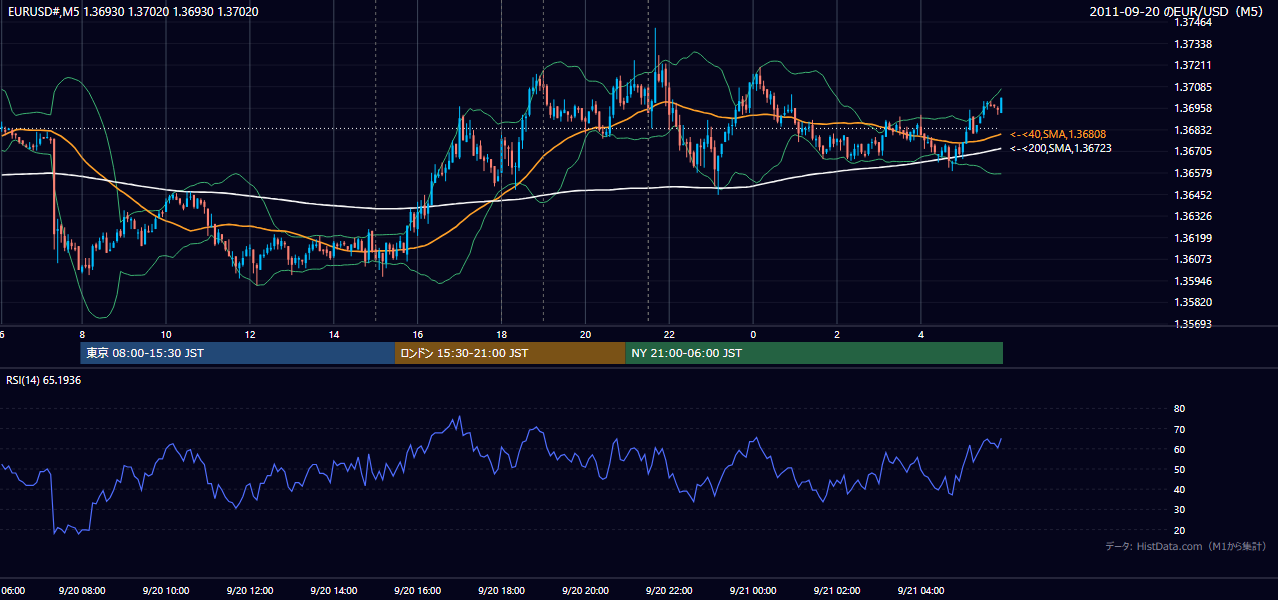This screenshot has width=1278, height=600.
Task: Click the 80 level on RSI scale
Action: [1179, 409]
